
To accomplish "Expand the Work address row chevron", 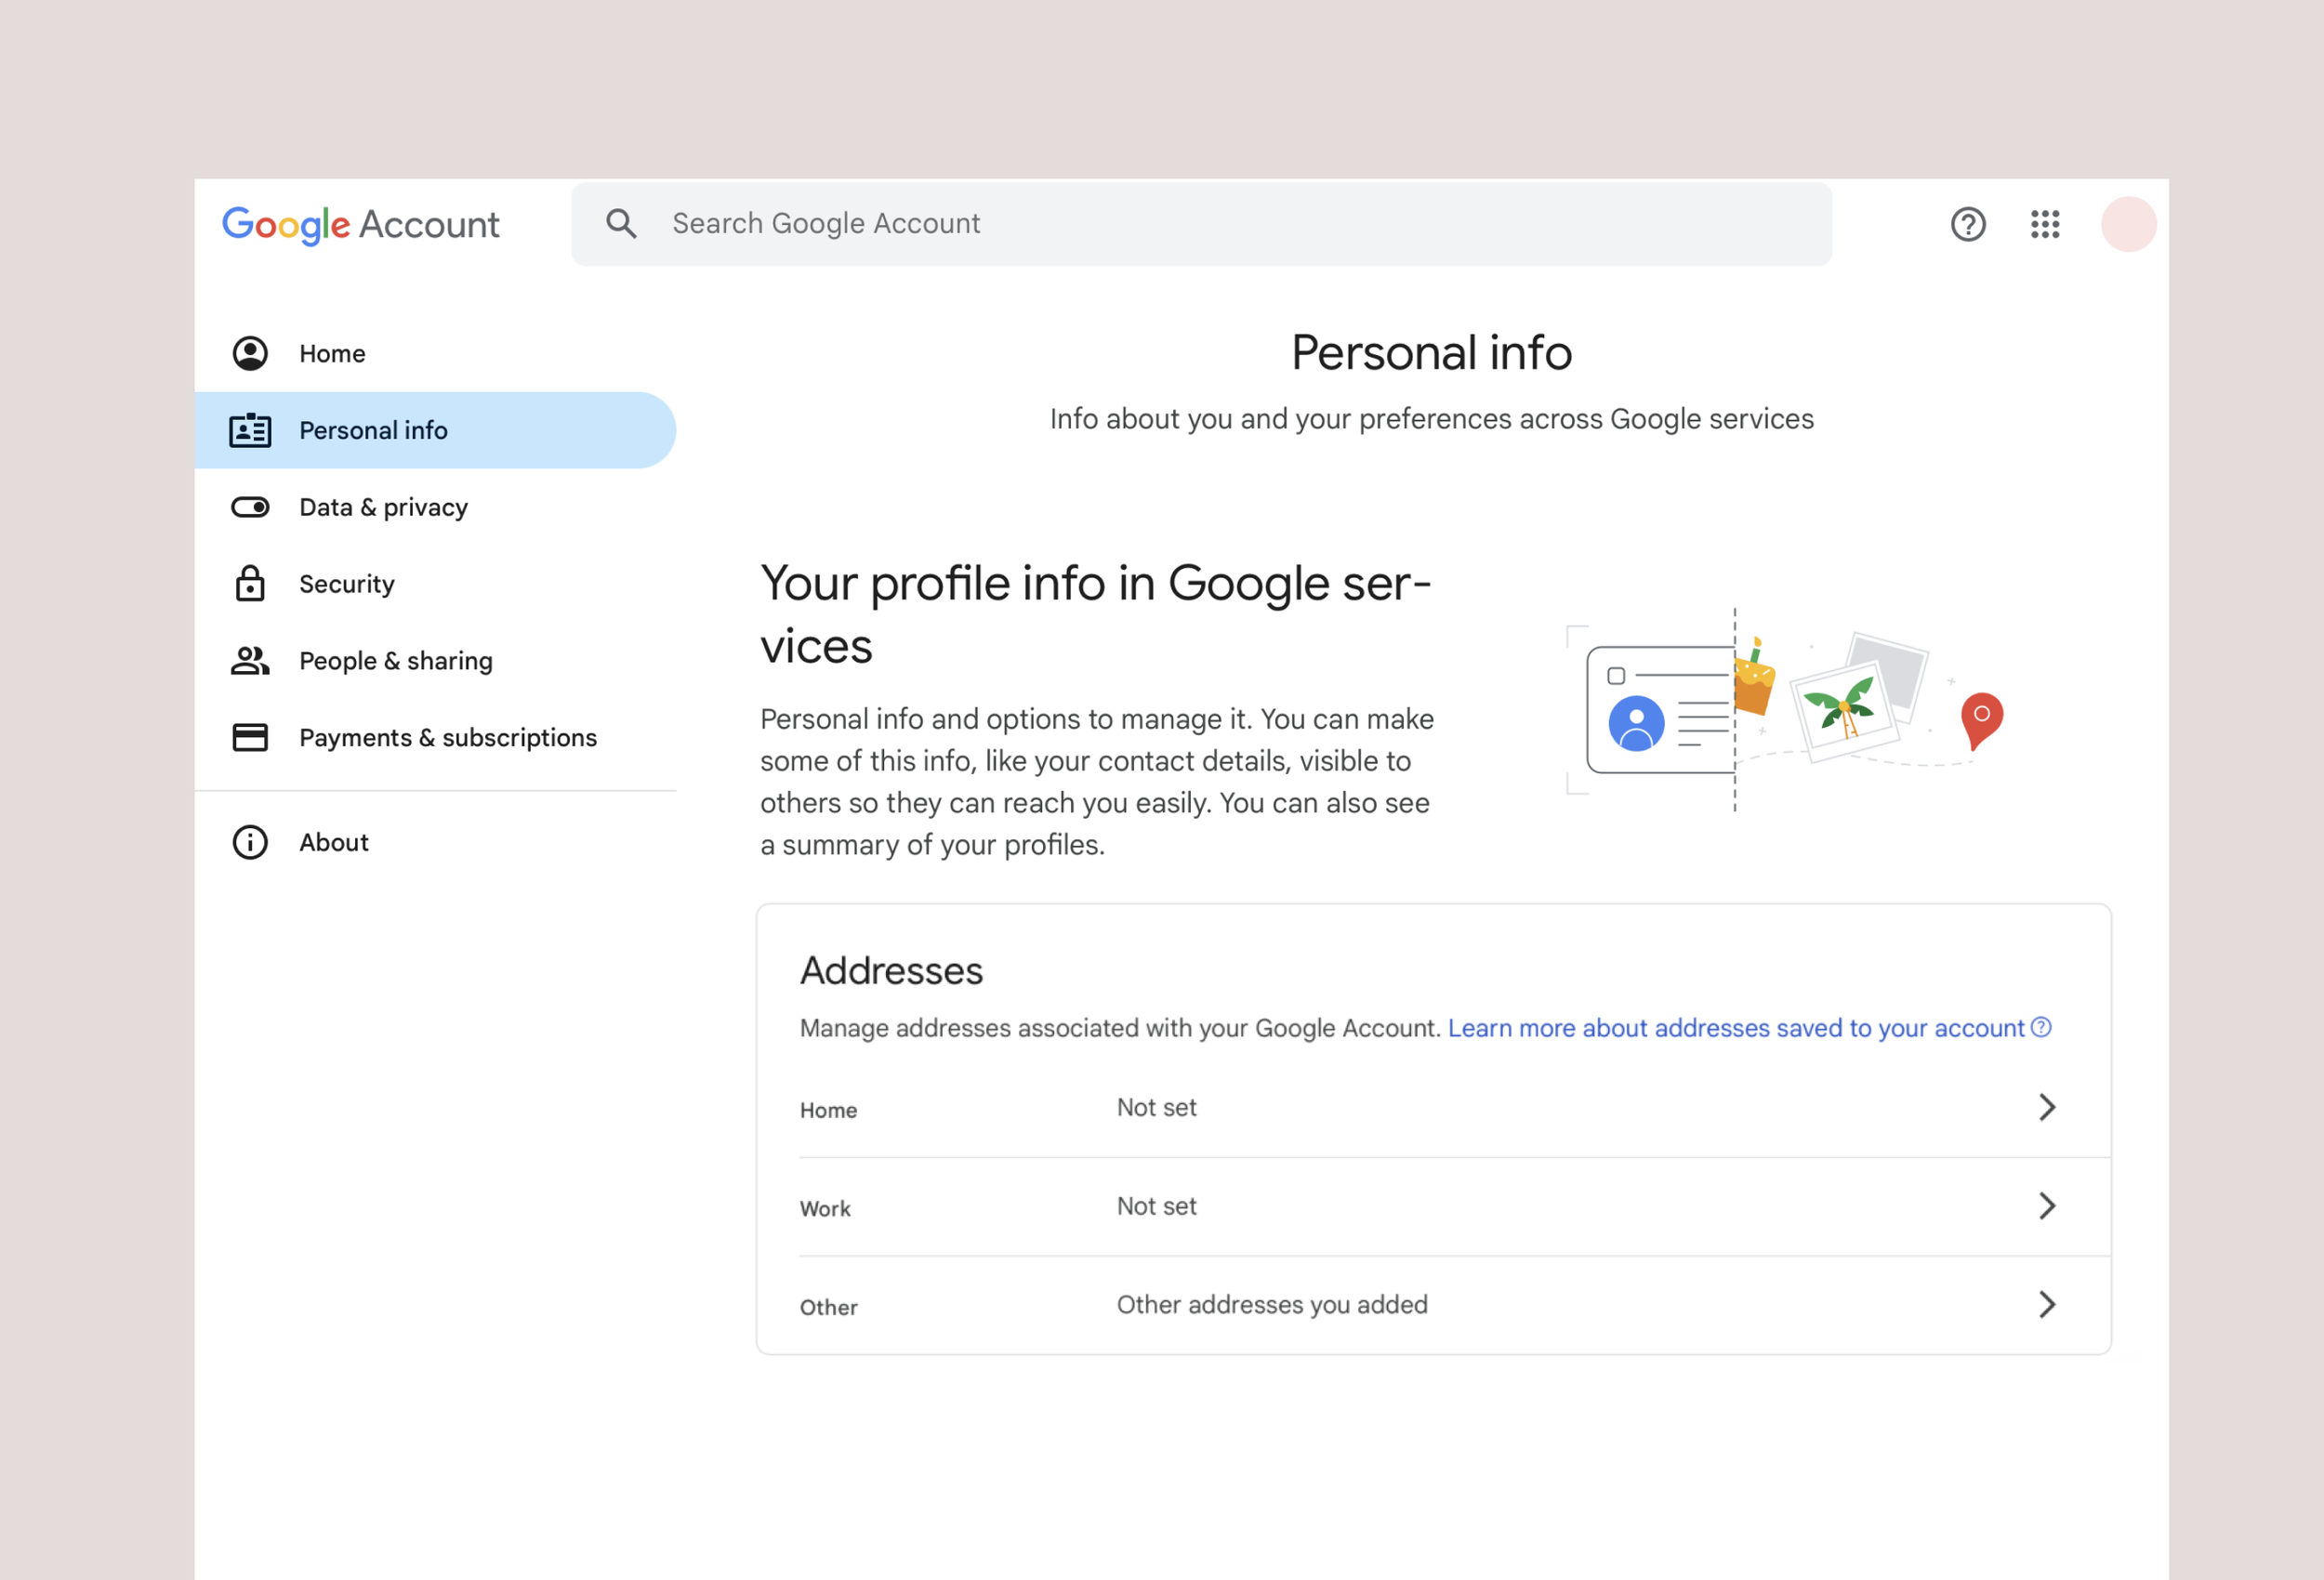I will 2047,1206.
